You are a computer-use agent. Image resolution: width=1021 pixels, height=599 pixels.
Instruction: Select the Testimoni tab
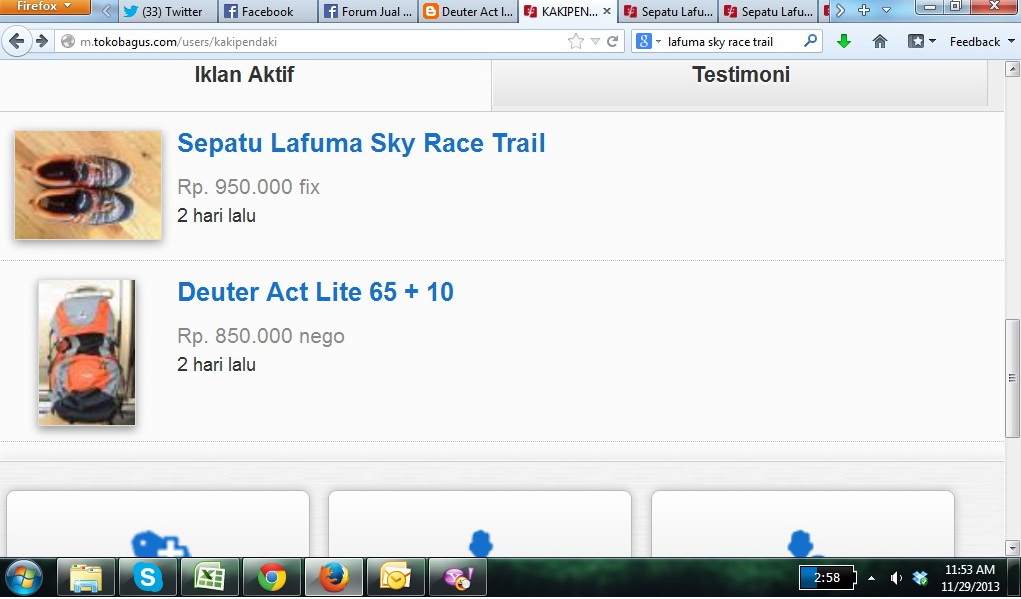tap(741, 75)
